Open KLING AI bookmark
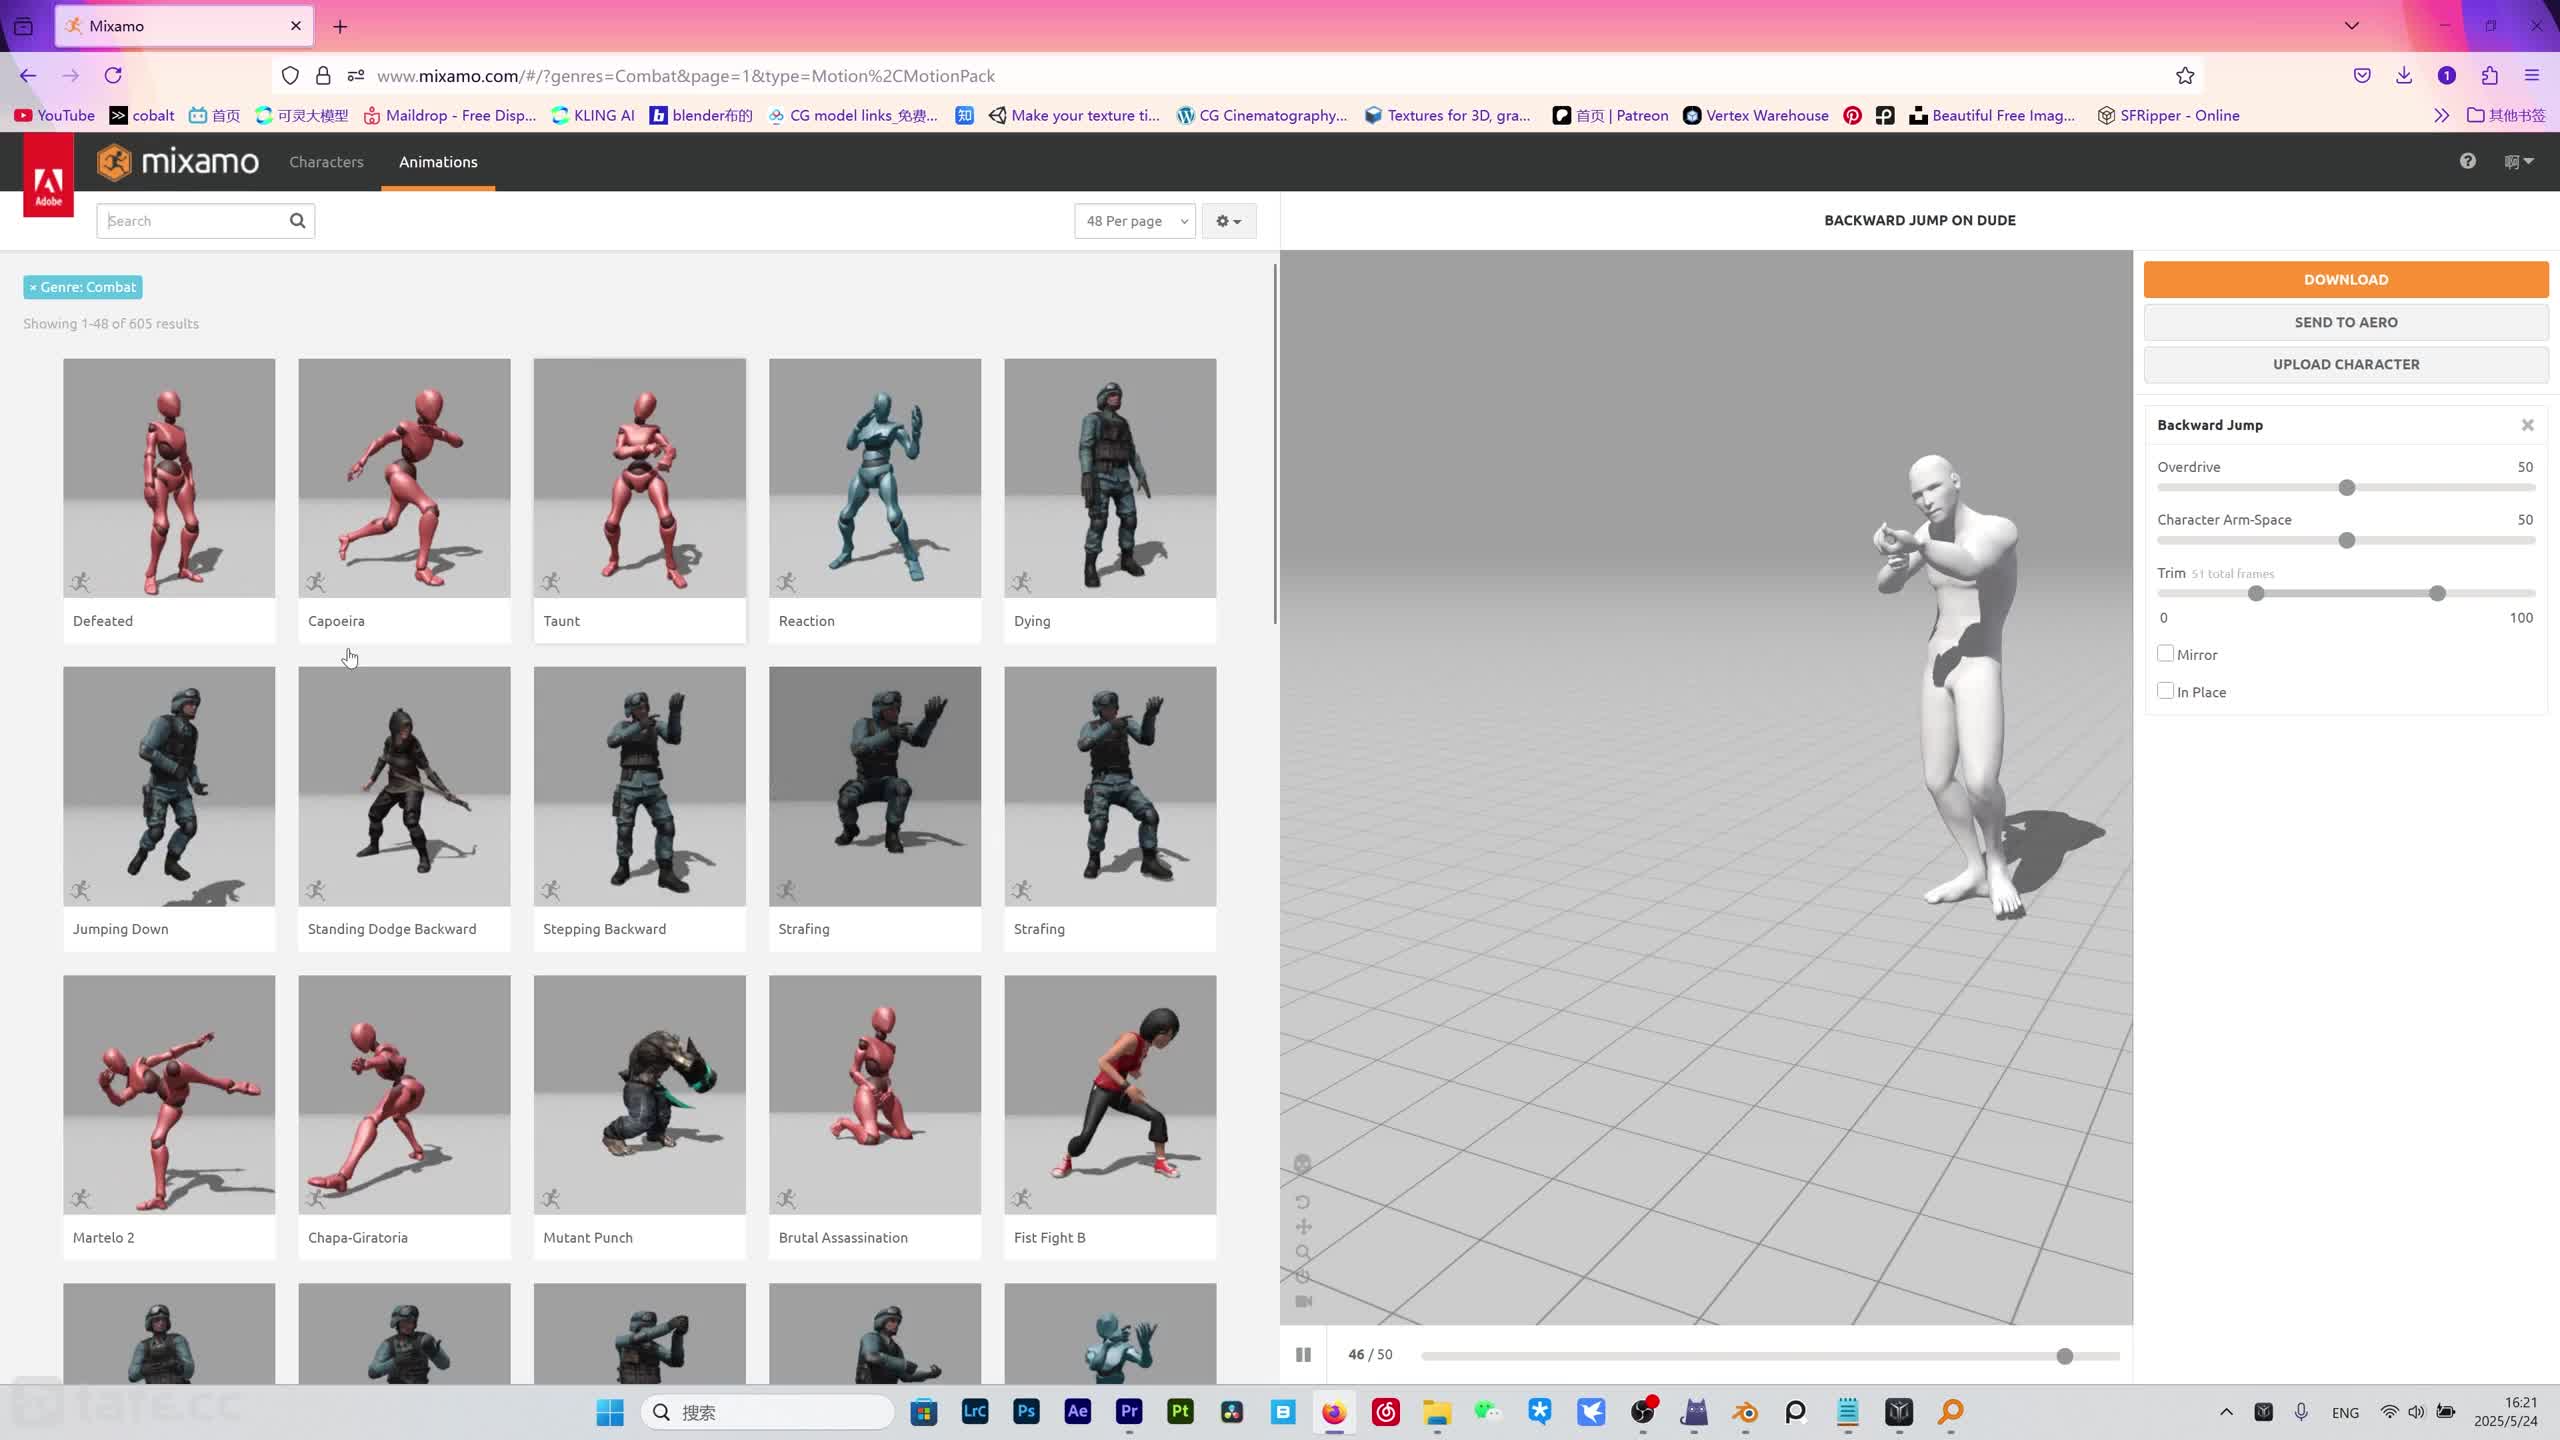Image resolution: width=2560 pixels, height=1440 pixels. click(593, 115)
